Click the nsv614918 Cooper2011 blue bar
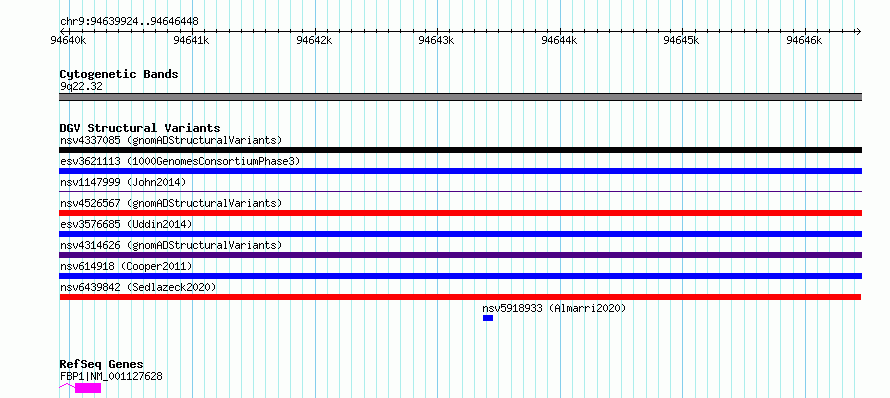Viewport: 890px width, 398px height. pos(460,276)
